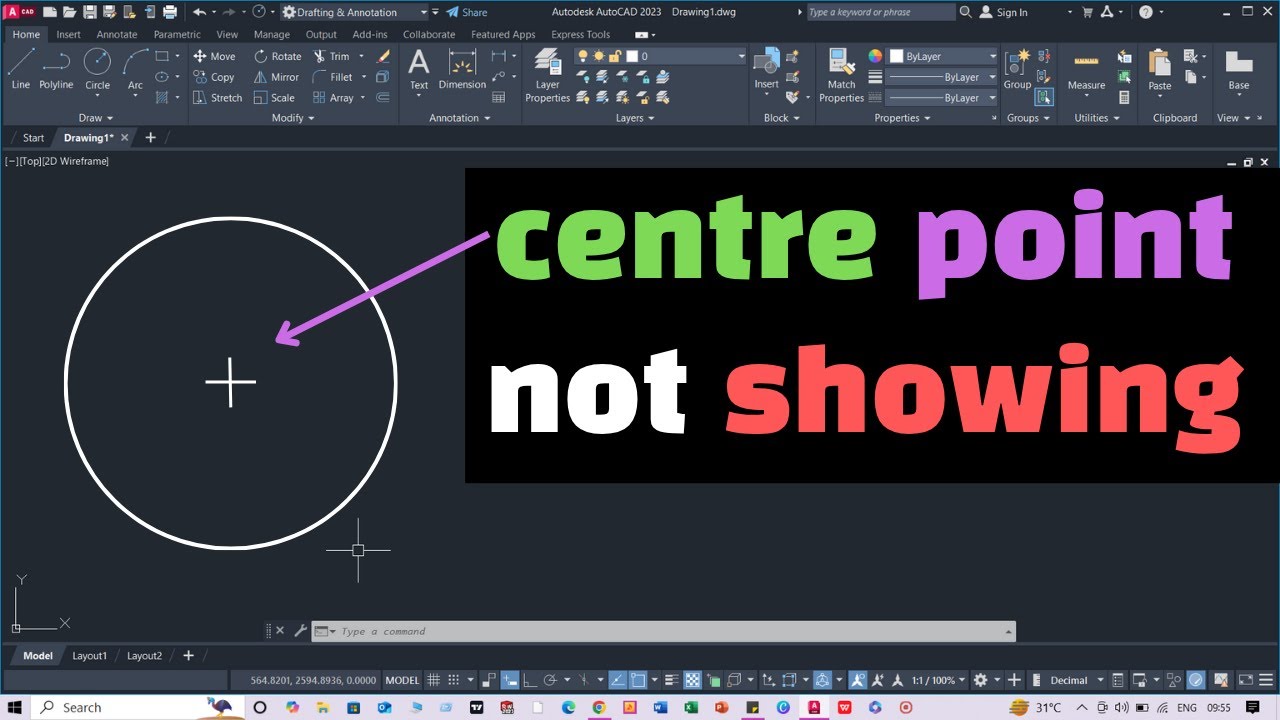Switch to the Layout1 tab
1280x720 pixels.
[89, 656]
